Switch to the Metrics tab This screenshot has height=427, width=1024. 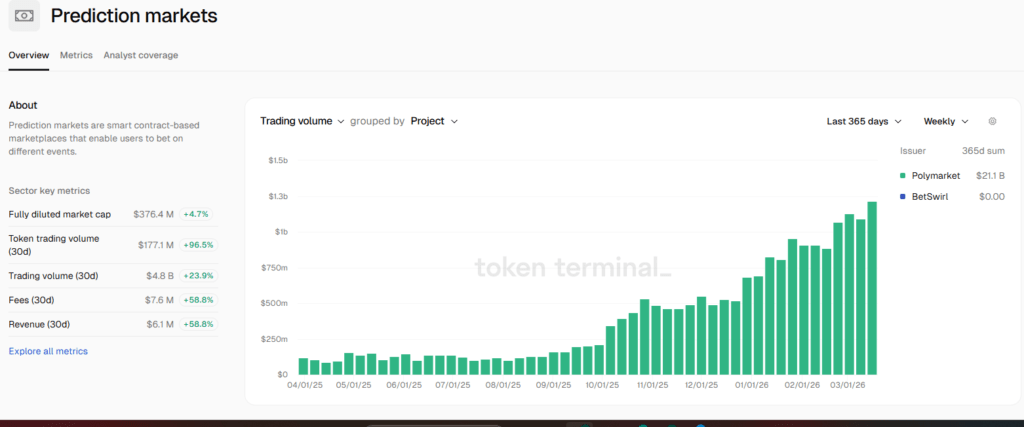76,55
